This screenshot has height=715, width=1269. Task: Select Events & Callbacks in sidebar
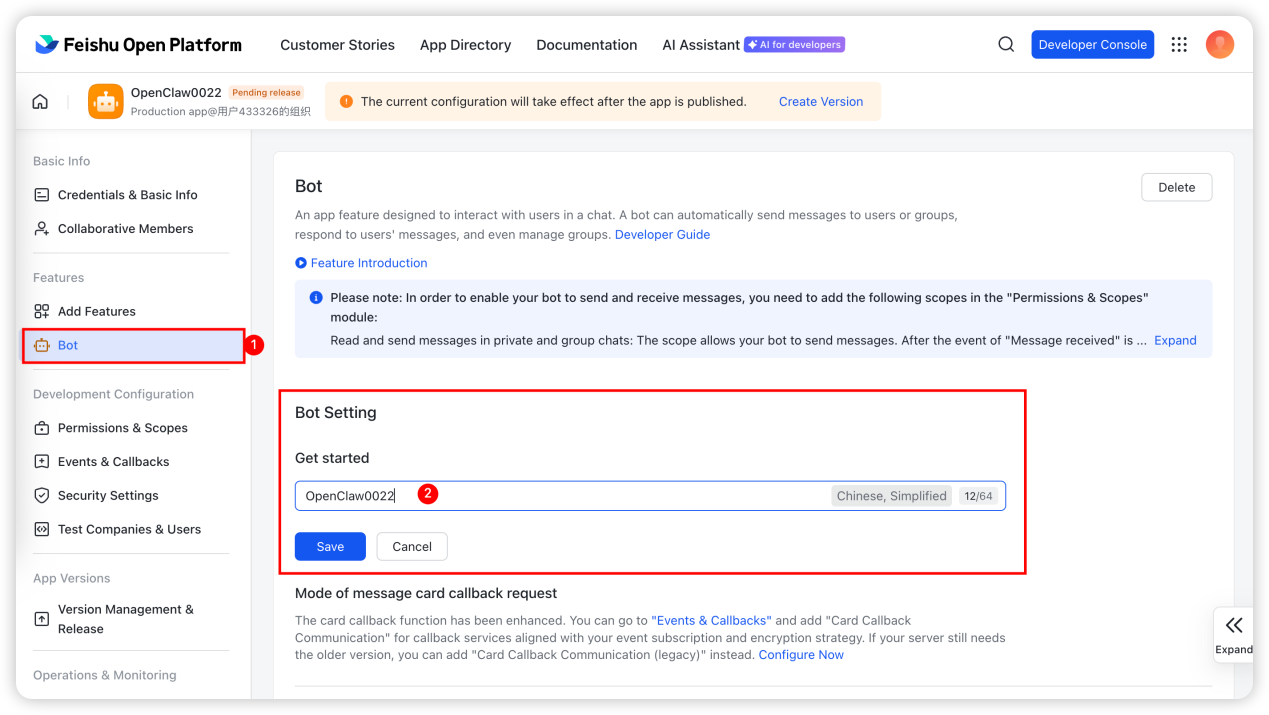coord(113,462)
